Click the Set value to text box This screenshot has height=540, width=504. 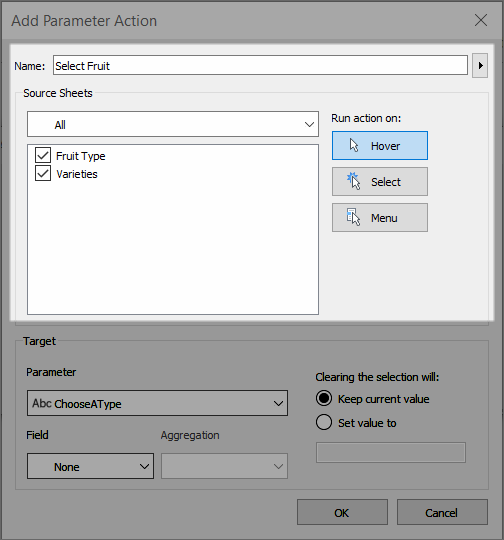pyautogui.click(x=391, y=453)
